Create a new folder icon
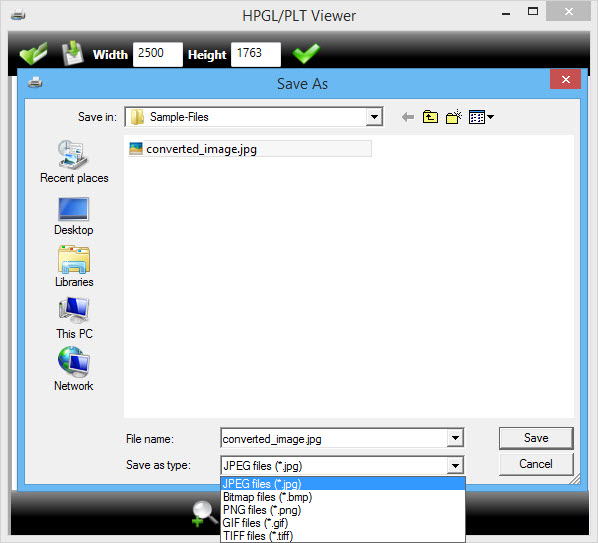Viewport: 598px width, 543px height. pyautogui.click(x=454, y=117)
